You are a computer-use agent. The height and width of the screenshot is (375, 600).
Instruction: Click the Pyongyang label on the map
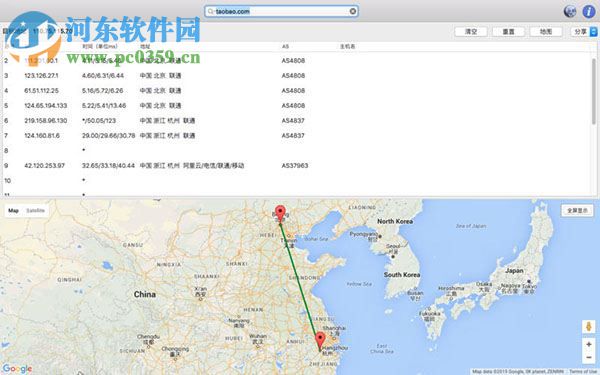coord(363,234)
